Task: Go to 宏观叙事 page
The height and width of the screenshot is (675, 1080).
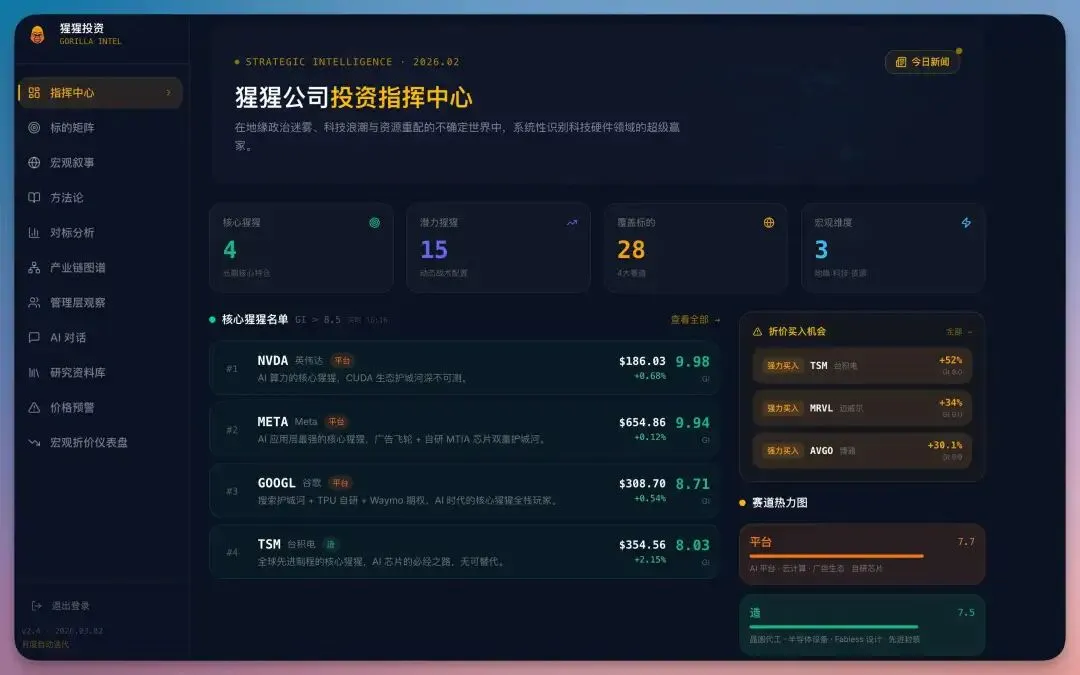Action: coord(101,163)
